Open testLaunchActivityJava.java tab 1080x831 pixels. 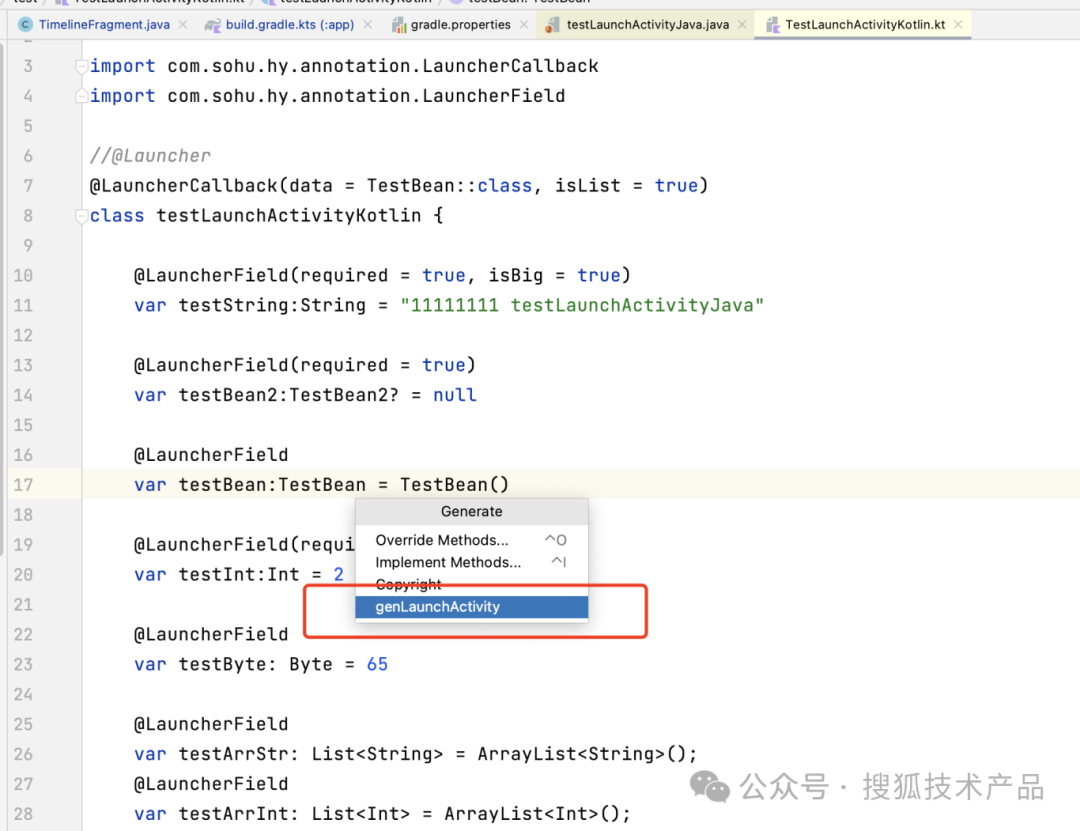(x=647, y=25)
